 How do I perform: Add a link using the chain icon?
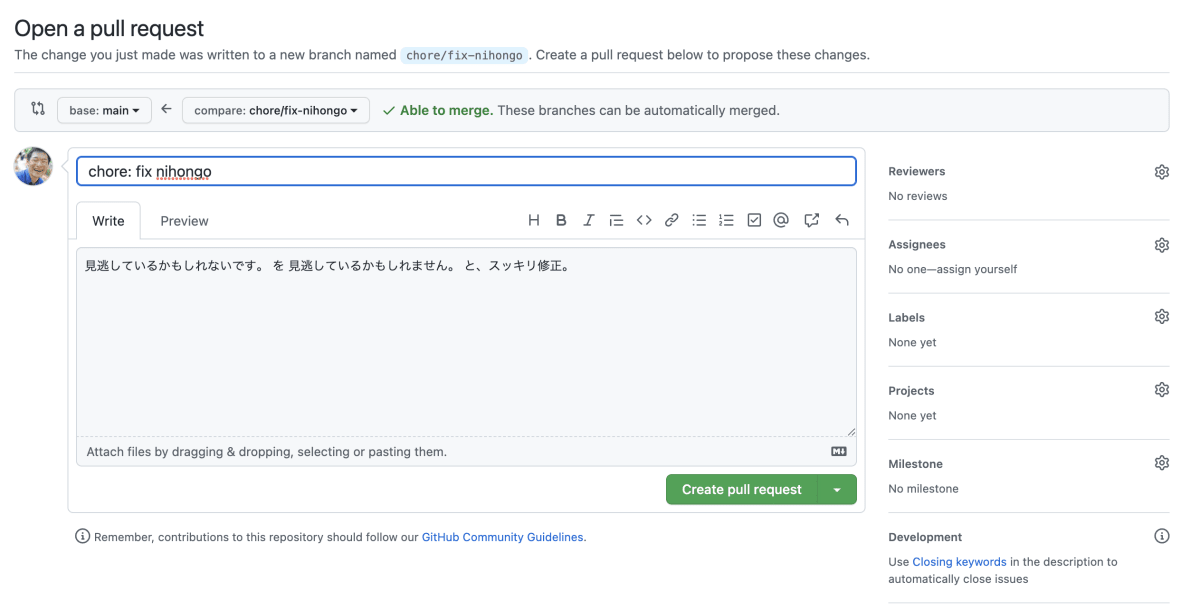pyautogui.click(x=672, y=220)
